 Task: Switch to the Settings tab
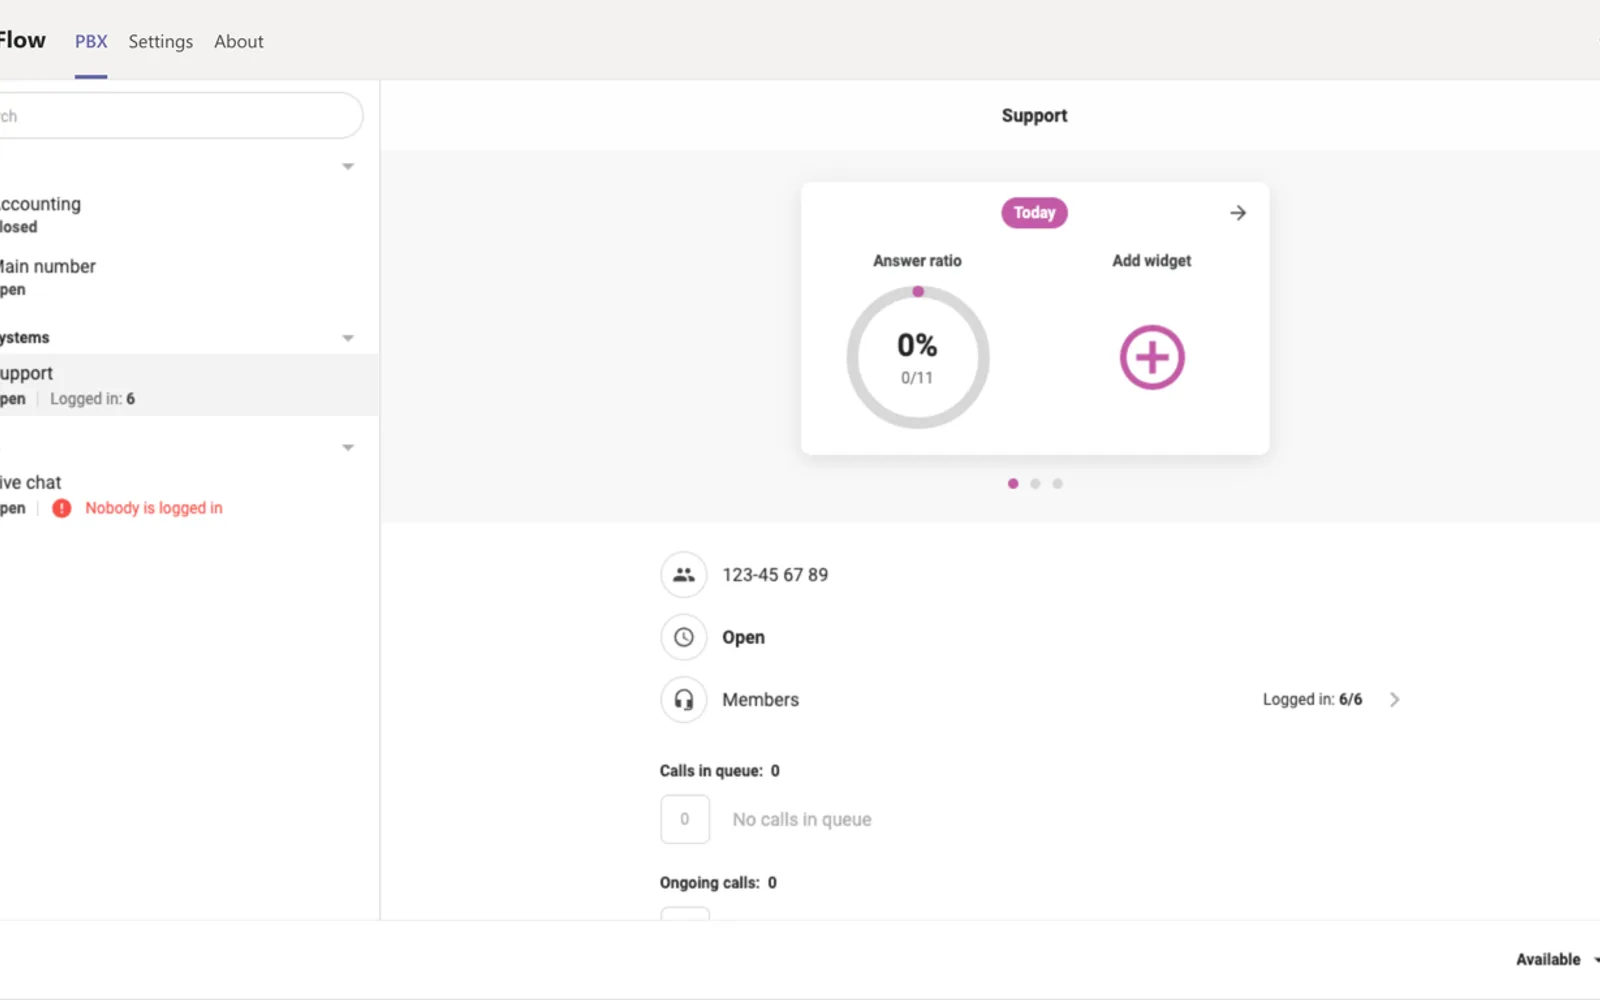(x=160, y=42)
